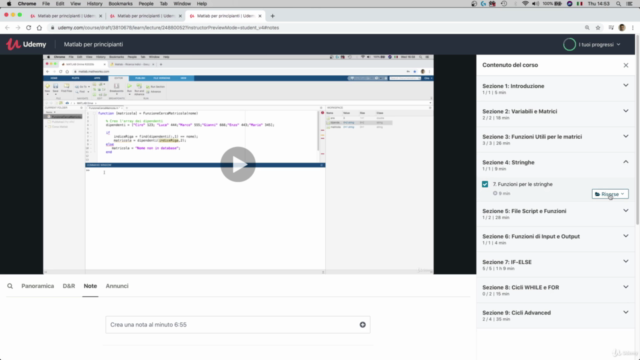Go forward in Chrome
This screenshot has width=640, height=360.
[18, 28]
